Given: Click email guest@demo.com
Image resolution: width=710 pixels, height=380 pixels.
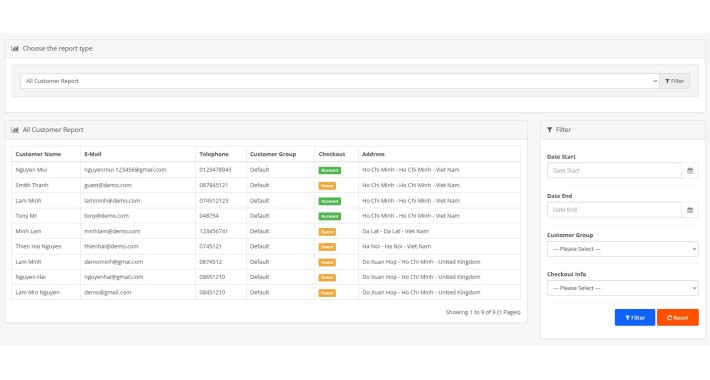Looking at the screenshot, I should (108, 185).
